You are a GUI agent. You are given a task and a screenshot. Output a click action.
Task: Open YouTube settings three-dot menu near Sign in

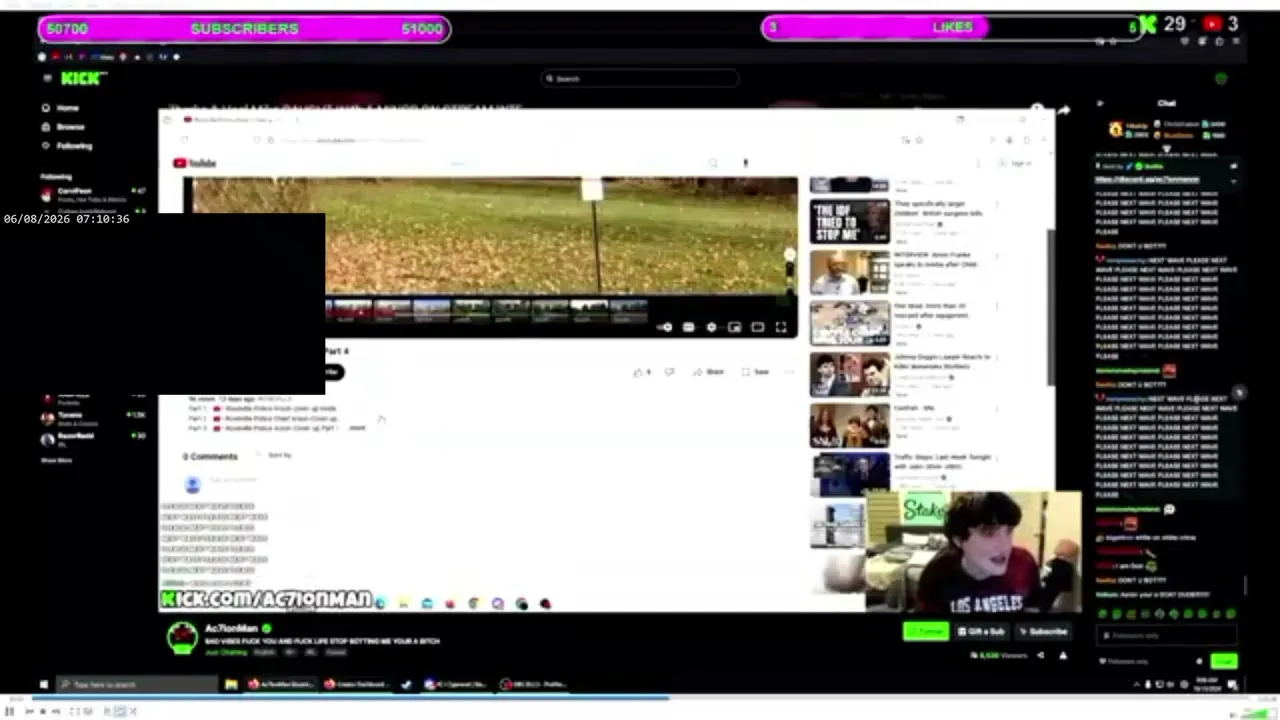[x=979, y=163]
